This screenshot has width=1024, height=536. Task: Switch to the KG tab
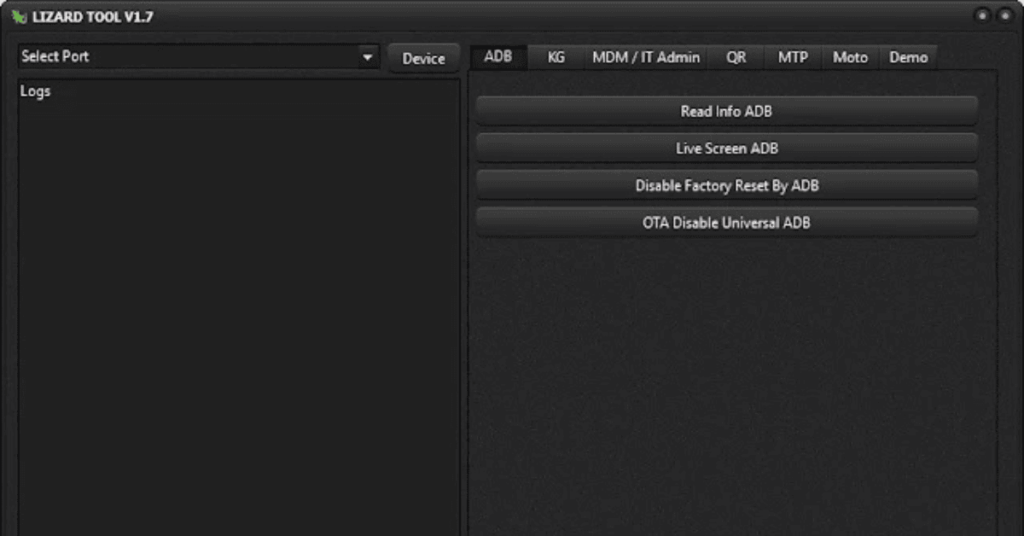(x=556, y=57)
